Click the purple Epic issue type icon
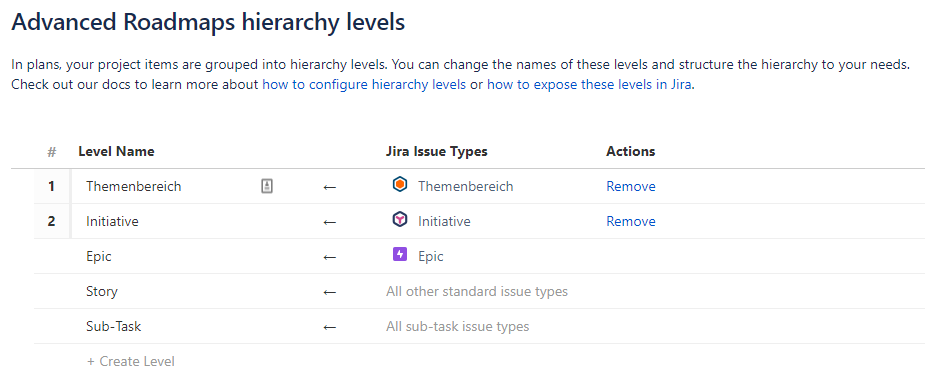Image resolution: width=925 pixels, height=390 pixels. [400, 255]
